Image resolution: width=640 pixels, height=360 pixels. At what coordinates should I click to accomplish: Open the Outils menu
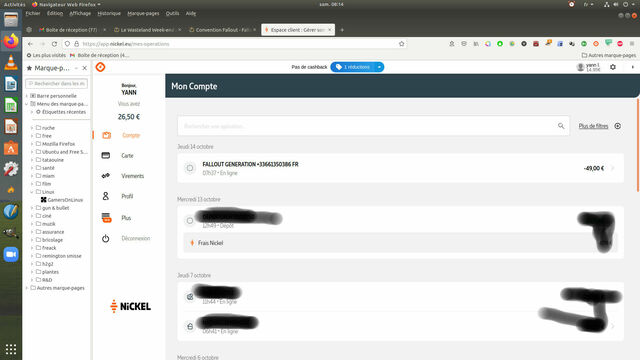(172, 13)
